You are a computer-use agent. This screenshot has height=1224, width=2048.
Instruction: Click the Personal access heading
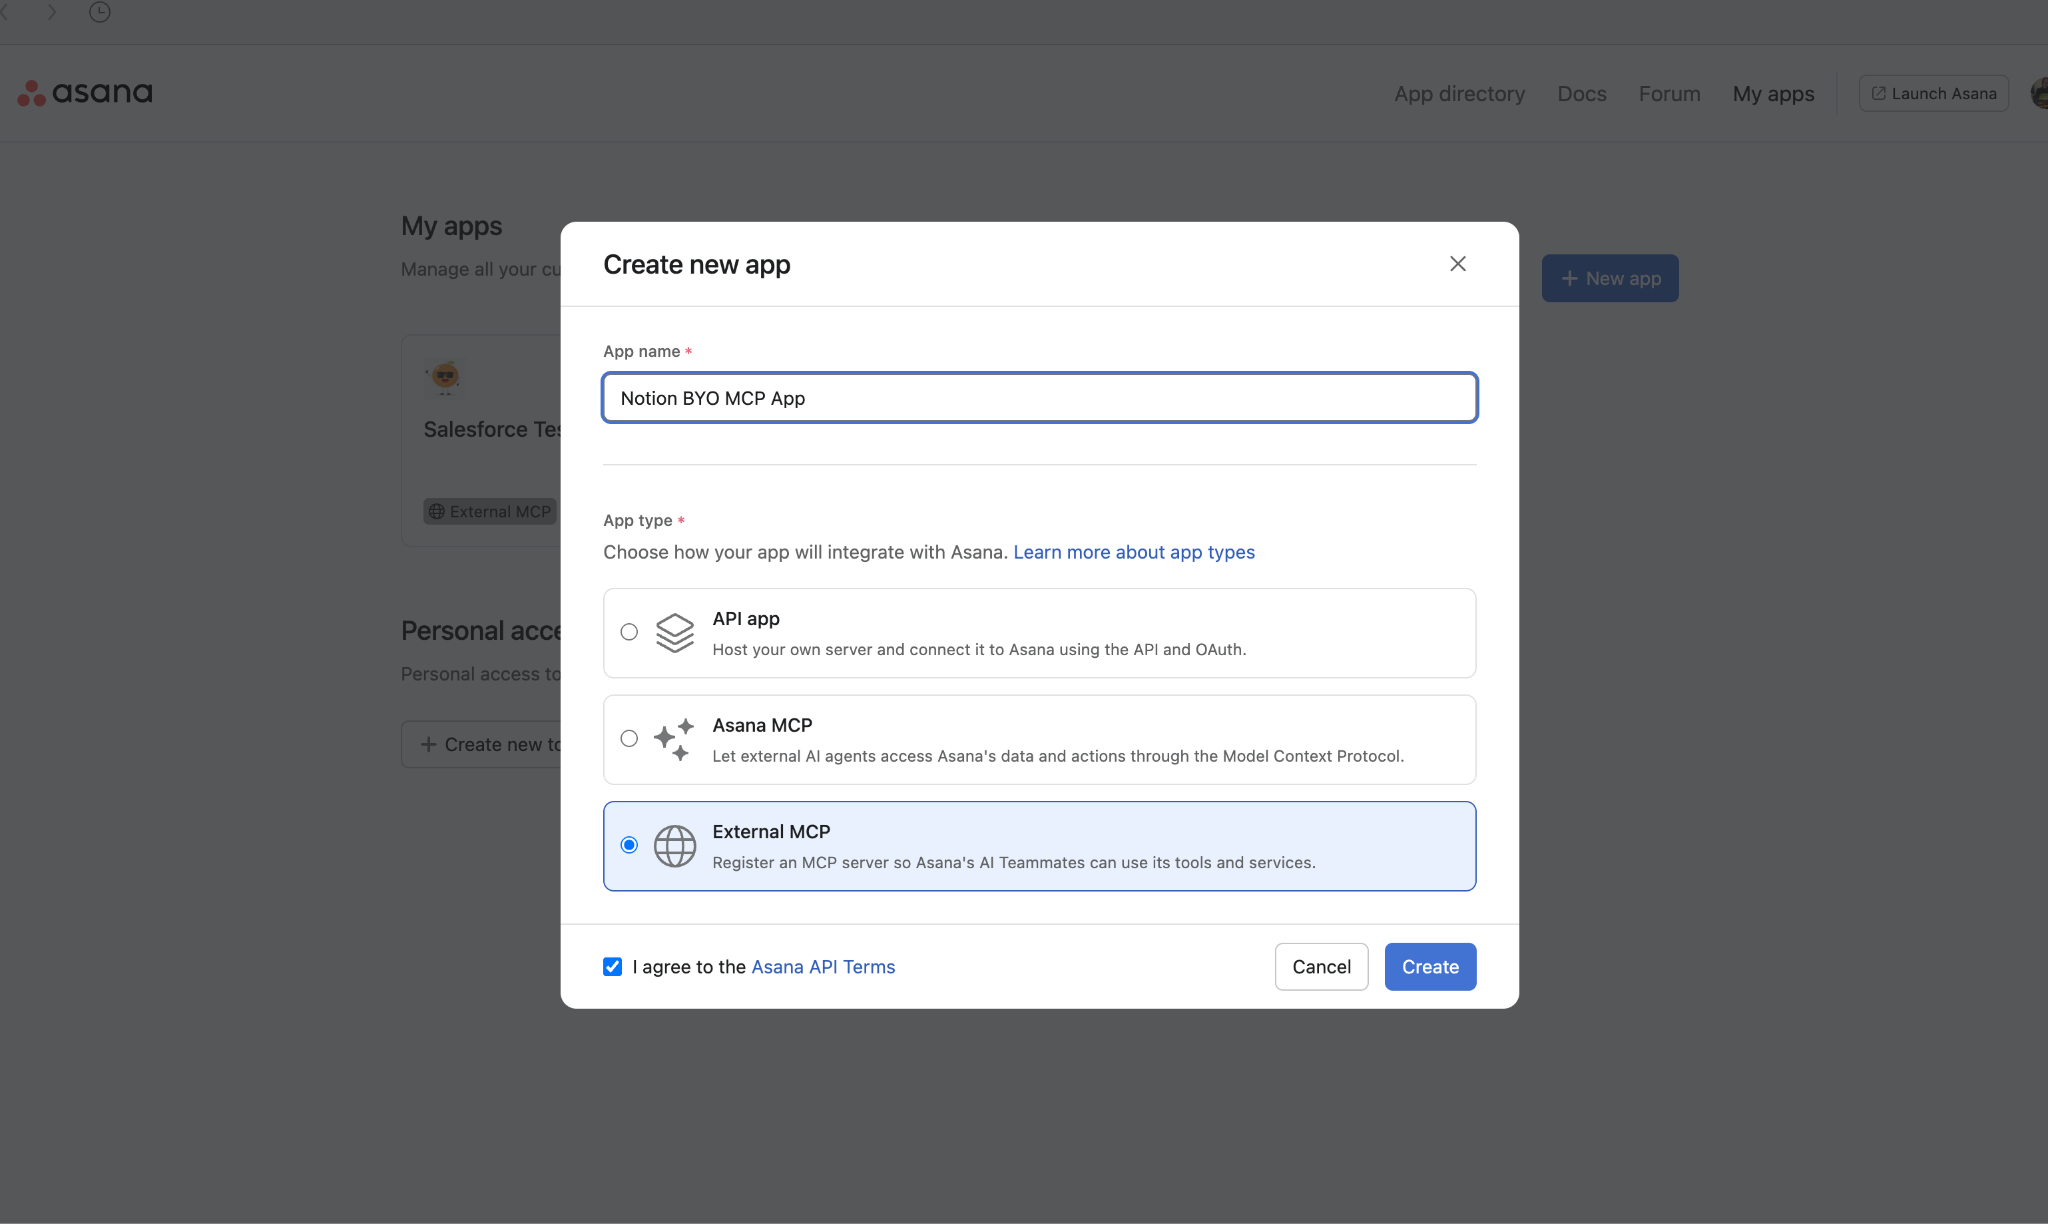[481, 631]
